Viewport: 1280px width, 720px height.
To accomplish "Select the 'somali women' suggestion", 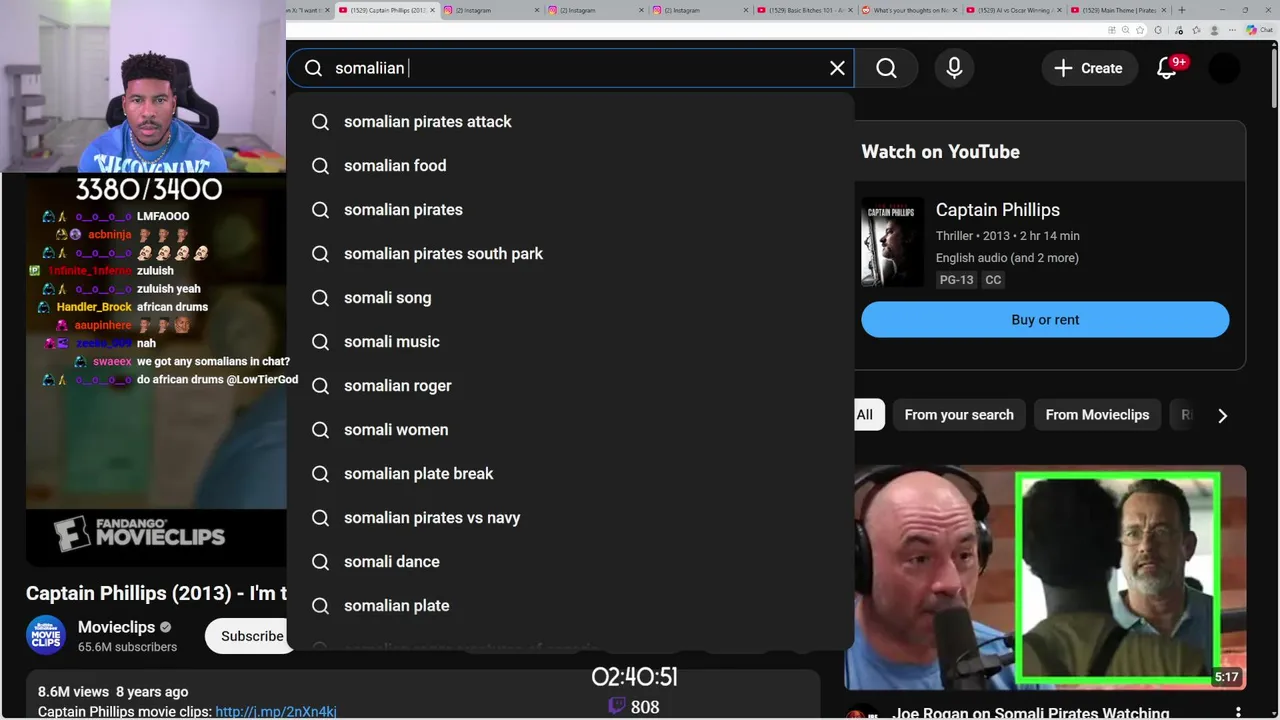I will [x=570, y=430].
